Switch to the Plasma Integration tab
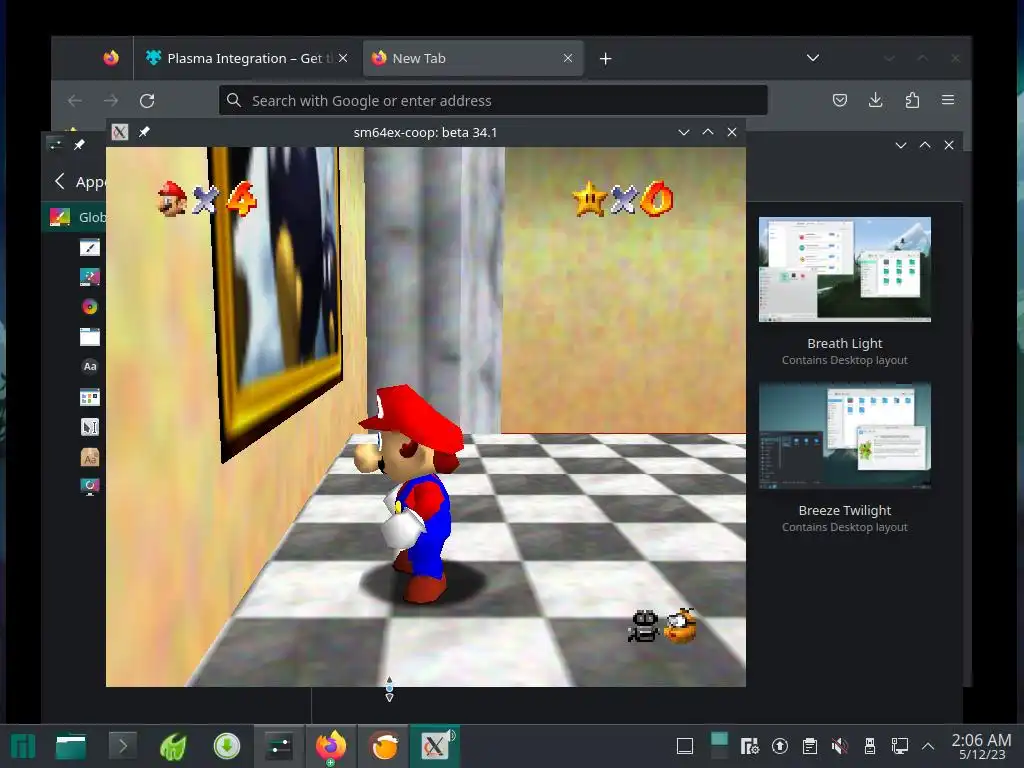This screenshot has width=1024, height=768. [x=246, y=58]
